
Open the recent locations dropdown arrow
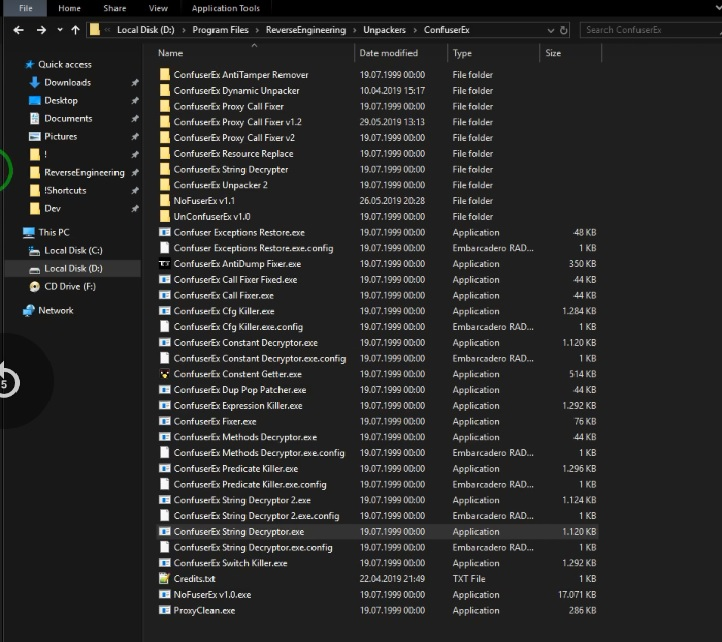point(60,30)
